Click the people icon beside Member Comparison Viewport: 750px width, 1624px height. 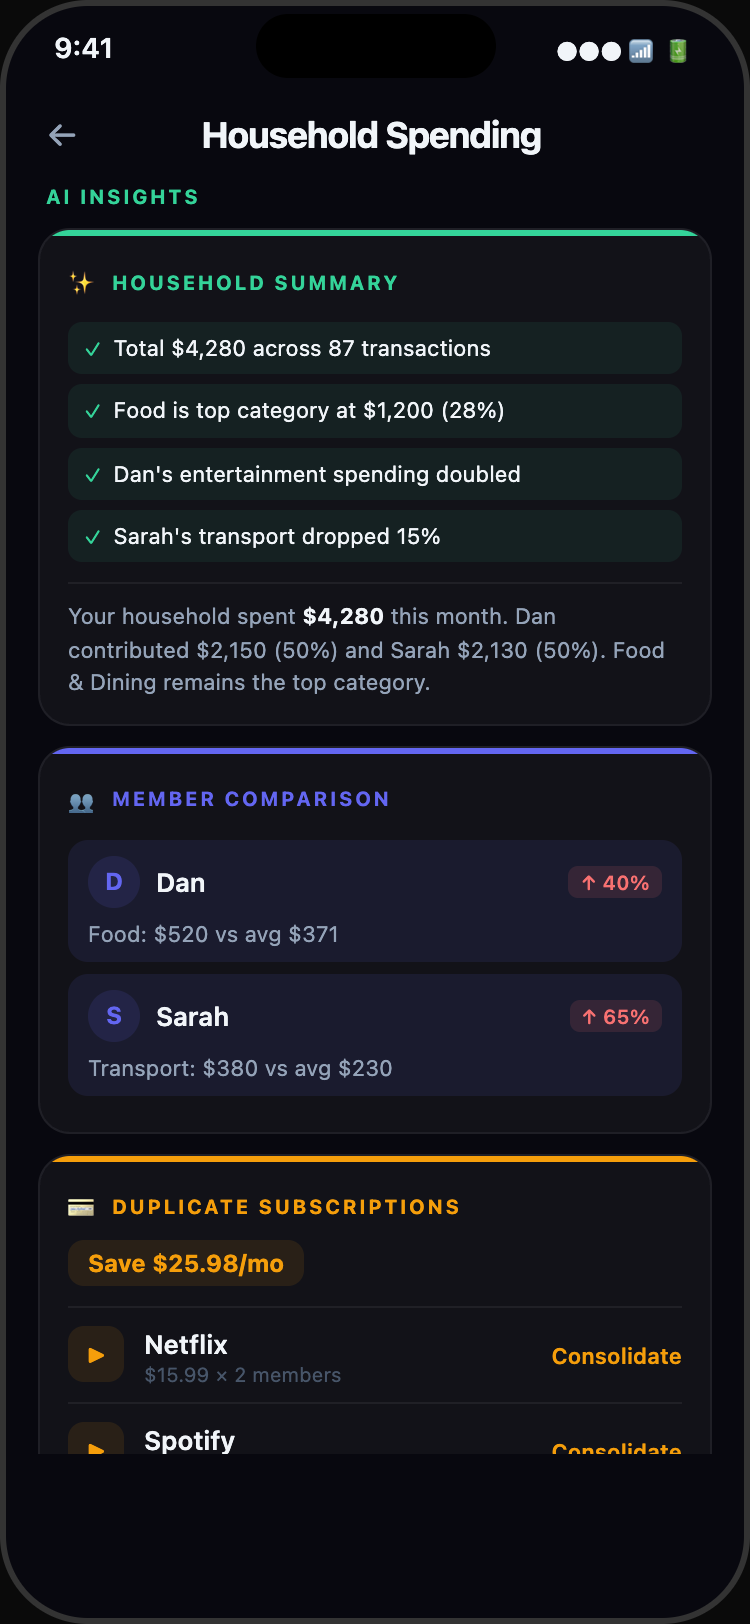81,801
